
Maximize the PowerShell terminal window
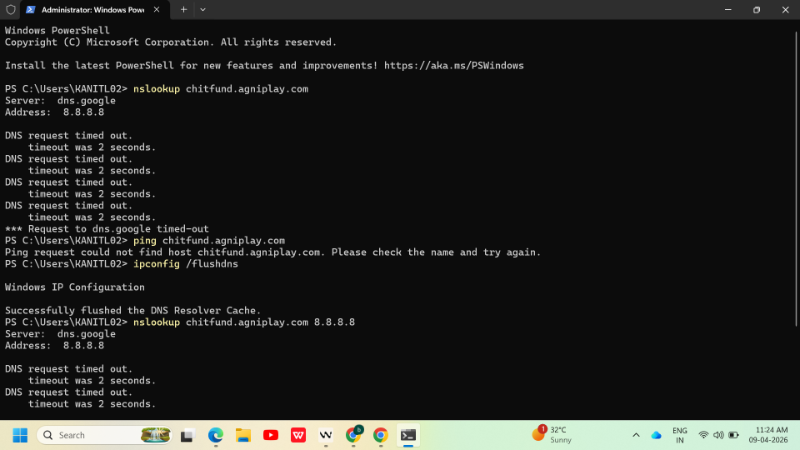[x=756, y=9]
